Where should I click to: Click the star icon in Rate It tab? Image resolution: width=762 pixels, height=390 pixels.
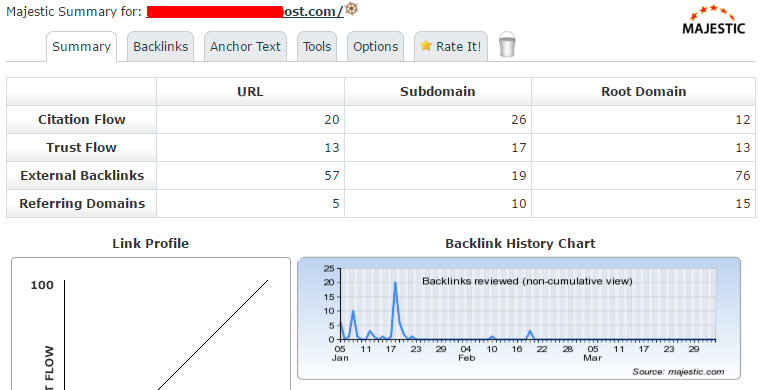coord(426,46)
